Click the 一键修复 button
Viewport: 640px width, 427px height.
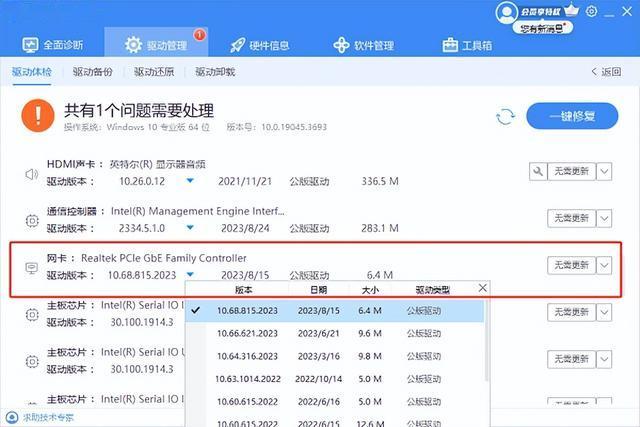(x=572, y=116)
